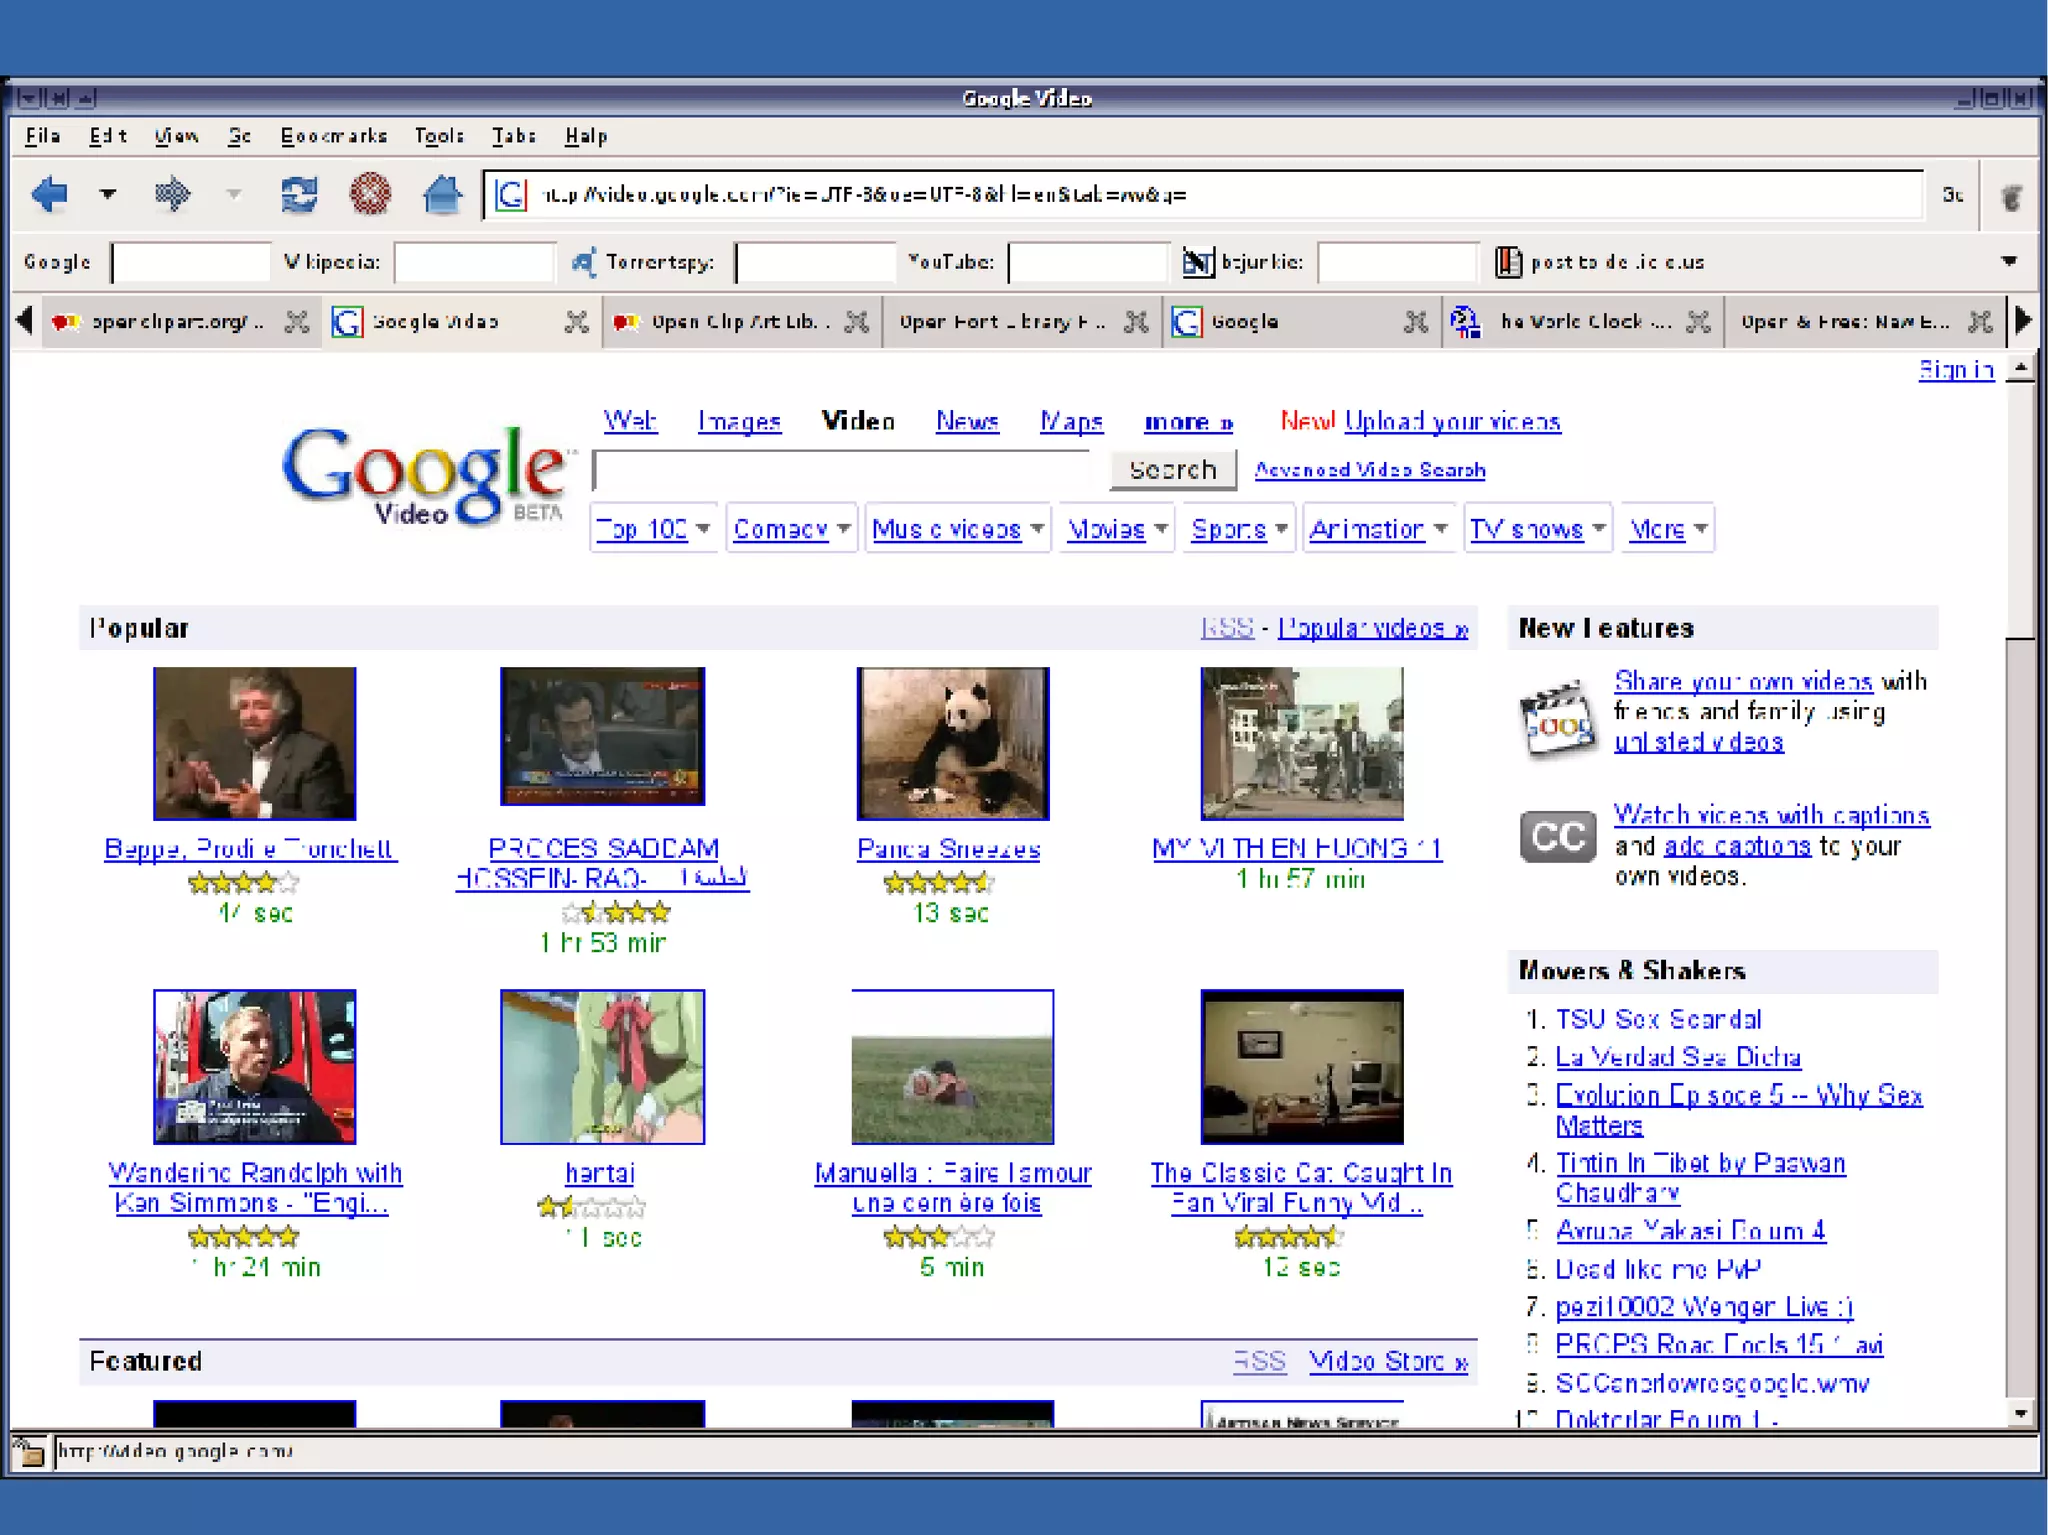Click the Back arrow navigation icon
Screen dimensions: 2048x1535
(x=49, y=193)
